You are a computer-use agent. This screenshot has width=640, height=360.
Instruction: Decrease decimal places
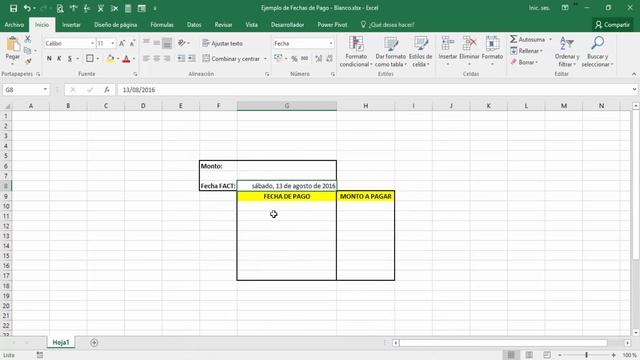point(329,59)
